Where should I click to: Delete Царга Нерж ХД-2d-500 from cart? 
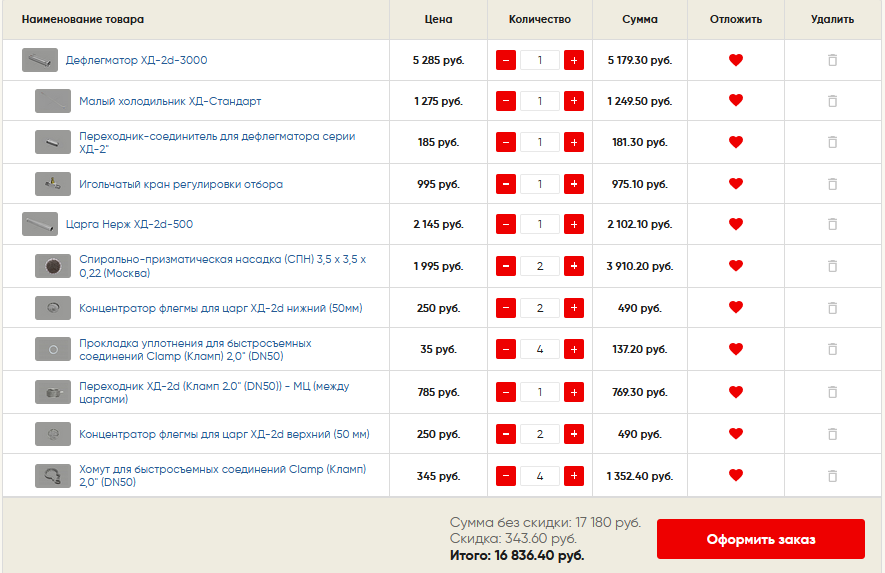(832, 224)
